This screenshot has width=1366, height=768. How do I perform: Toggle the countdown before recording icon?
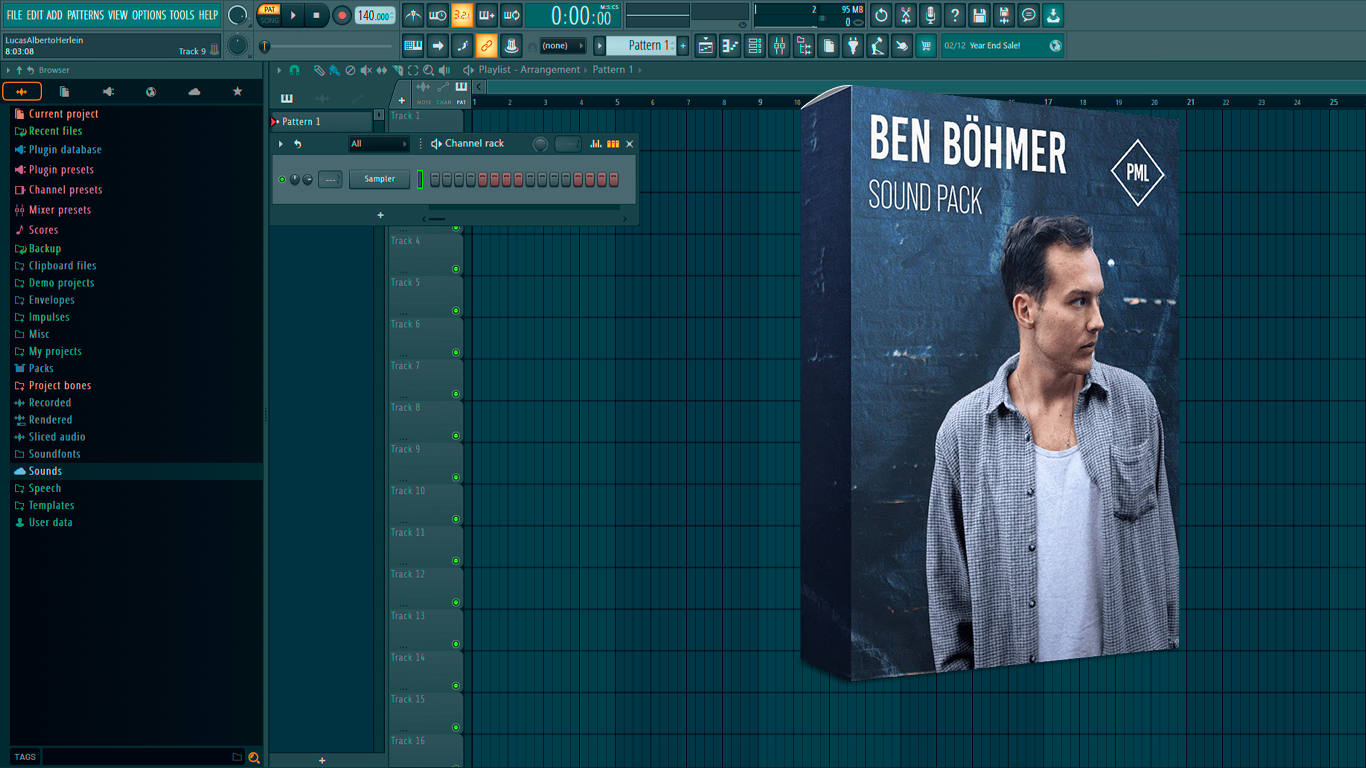click(x=462, y=15)
